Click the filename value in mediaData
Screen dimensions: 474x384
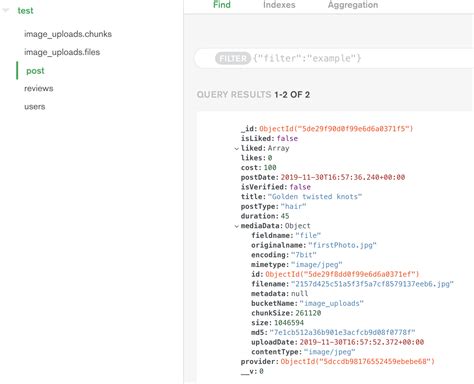[x=372, y=284]
